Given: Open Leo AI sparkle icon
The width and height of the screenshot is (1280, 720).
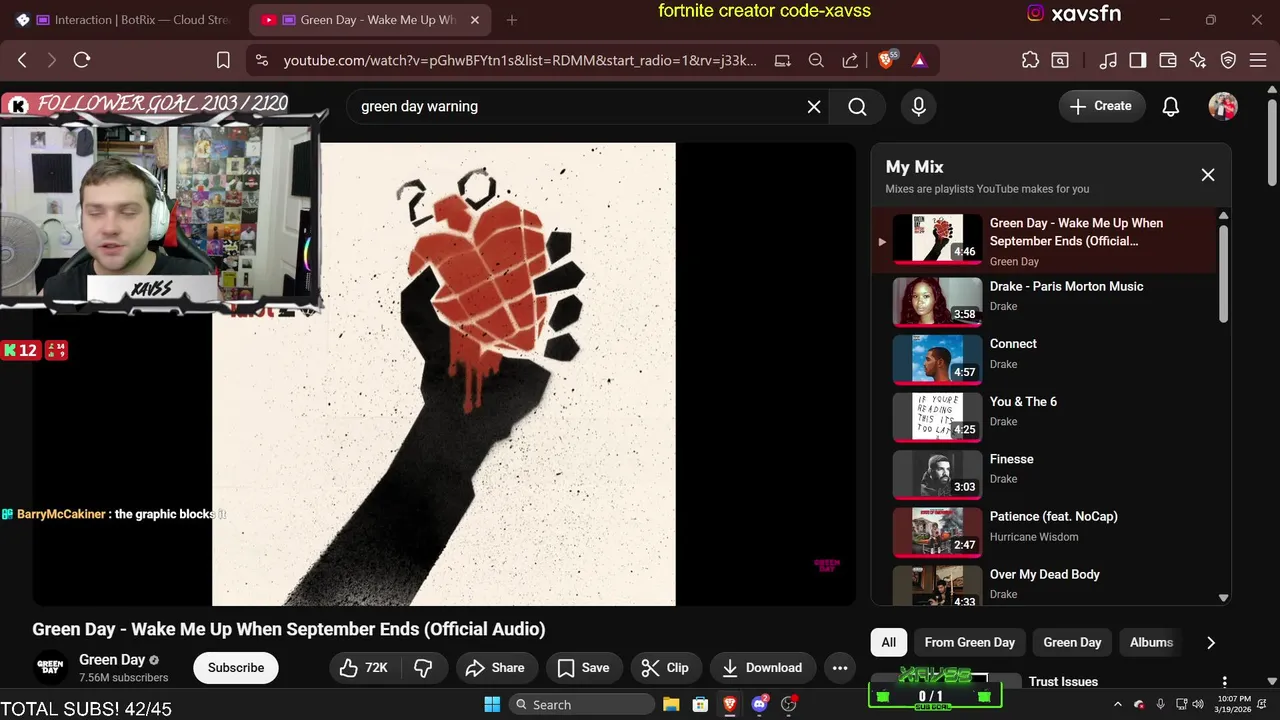Looking at the screenshot, I should [1198, 60].
